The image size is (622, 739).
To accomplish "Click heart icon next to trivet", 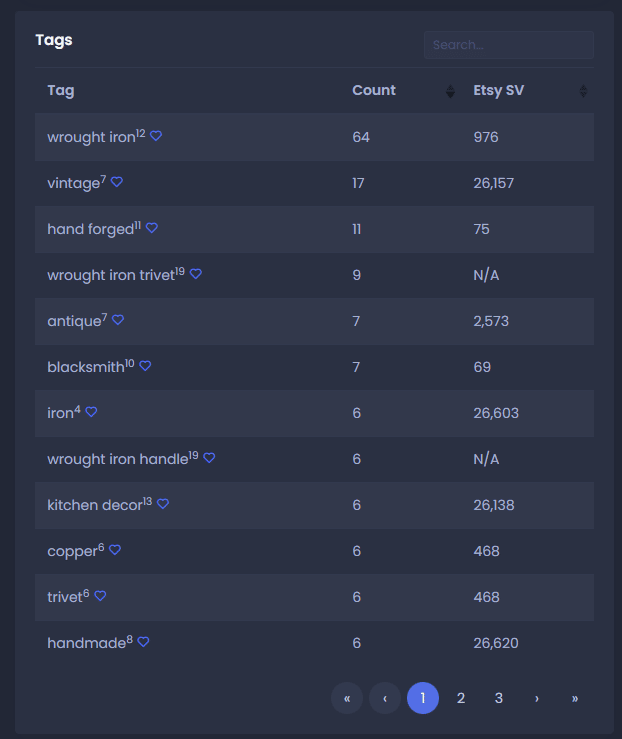I will coord(100,596).
